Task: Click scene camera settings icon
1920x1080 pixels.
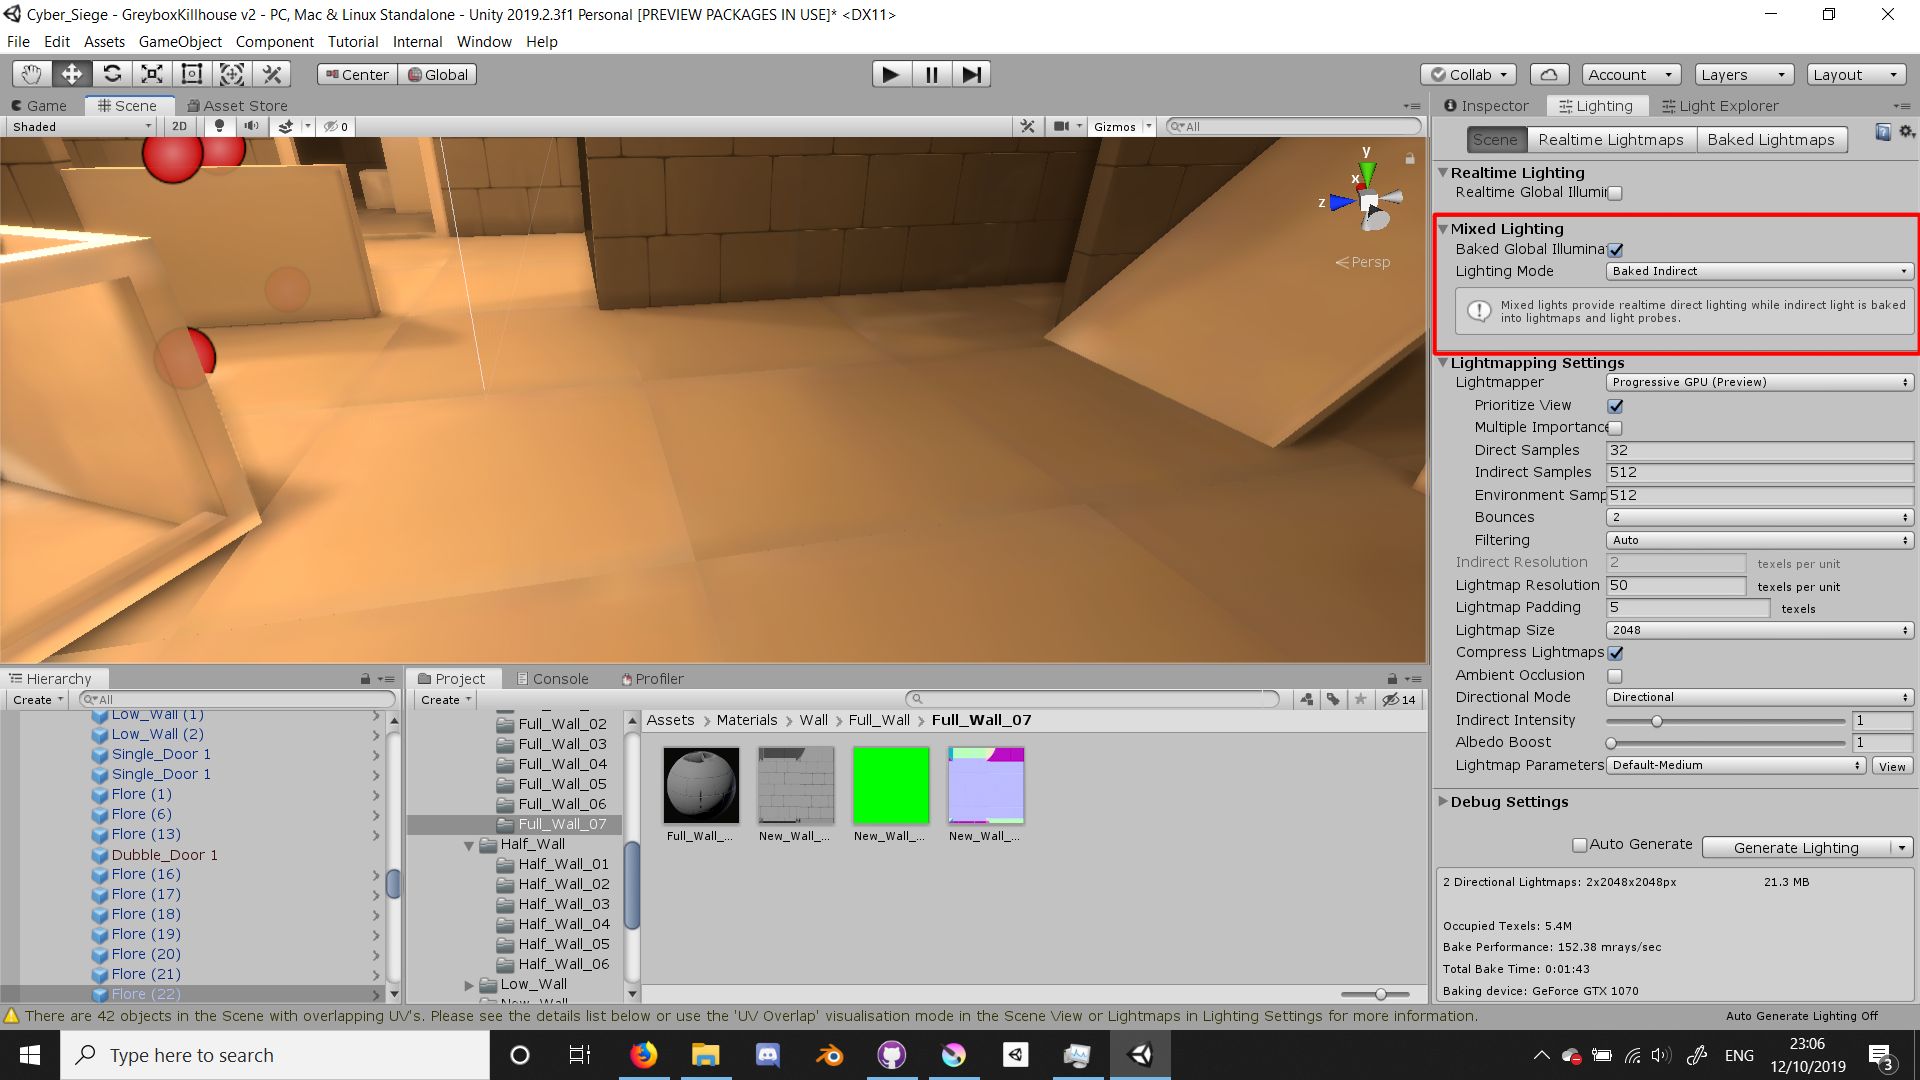Action: pyautogui.click(x=1062, y=126)
